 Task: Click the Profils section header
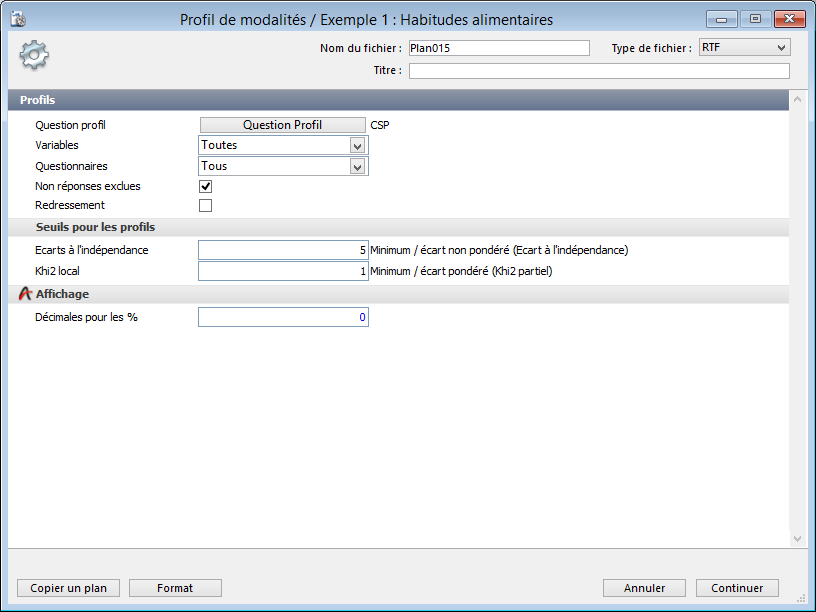[398, 100]
